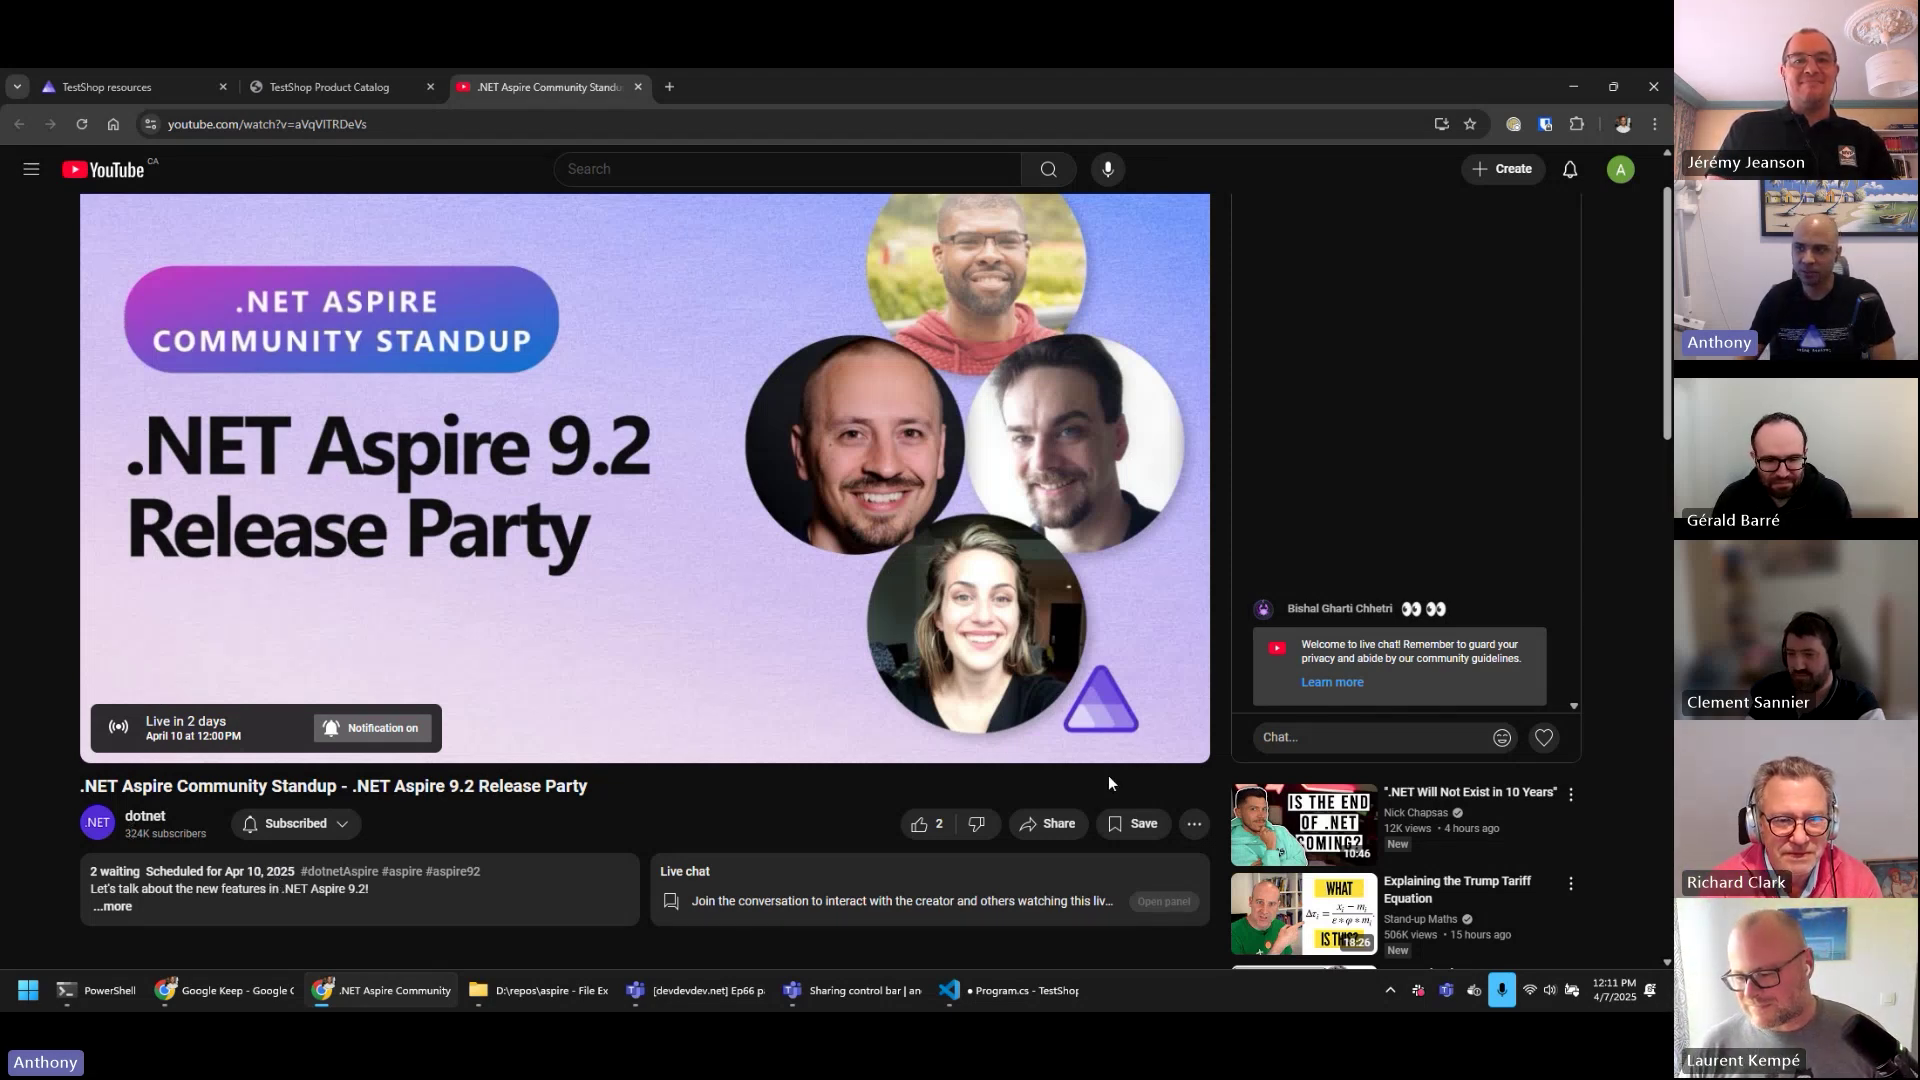
Task: Open volume control in system tray
Action: [1549, 990]
